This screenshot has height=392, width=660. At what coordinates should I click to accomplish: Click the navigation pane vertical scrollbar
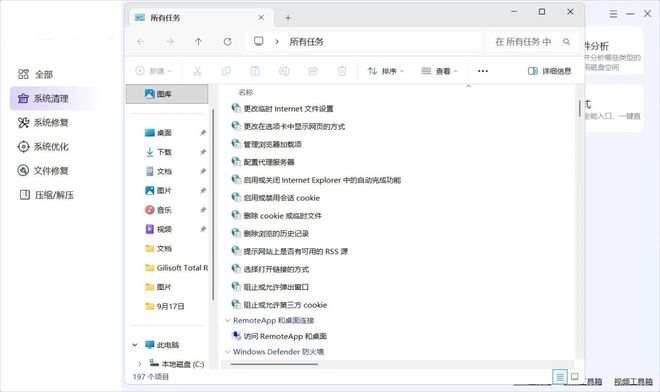(x=213, y=205)
